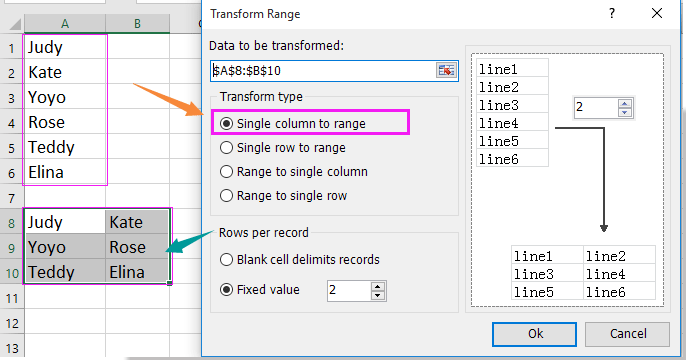Viewport: 686px width, 360px height.
Task: Select column B header
Action: pyautogui.click(x=137, y=24)
